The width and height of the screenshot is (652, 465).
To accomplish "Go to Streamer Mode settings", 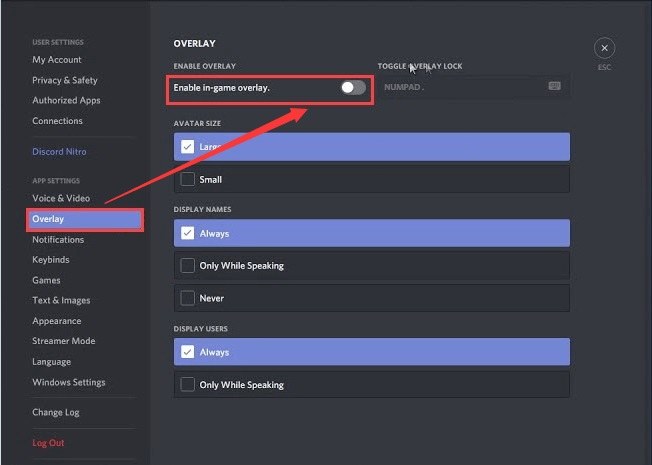I will pos(64,341).
